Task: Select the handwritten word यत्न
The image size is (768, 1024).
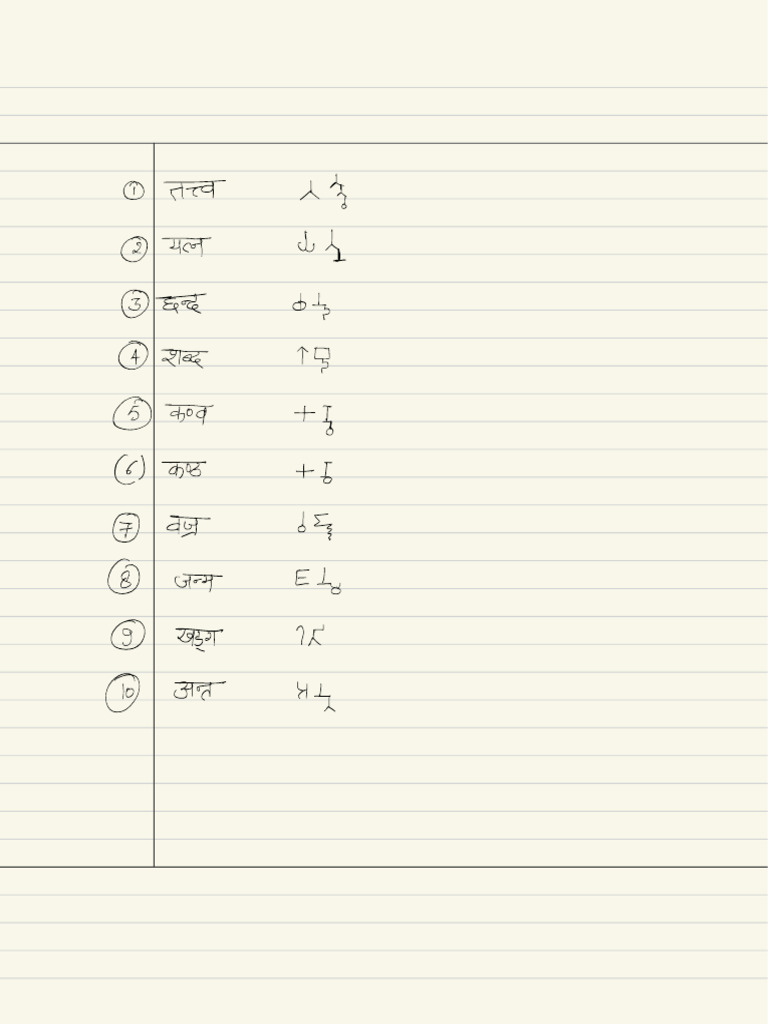Action: click(188, 246)
